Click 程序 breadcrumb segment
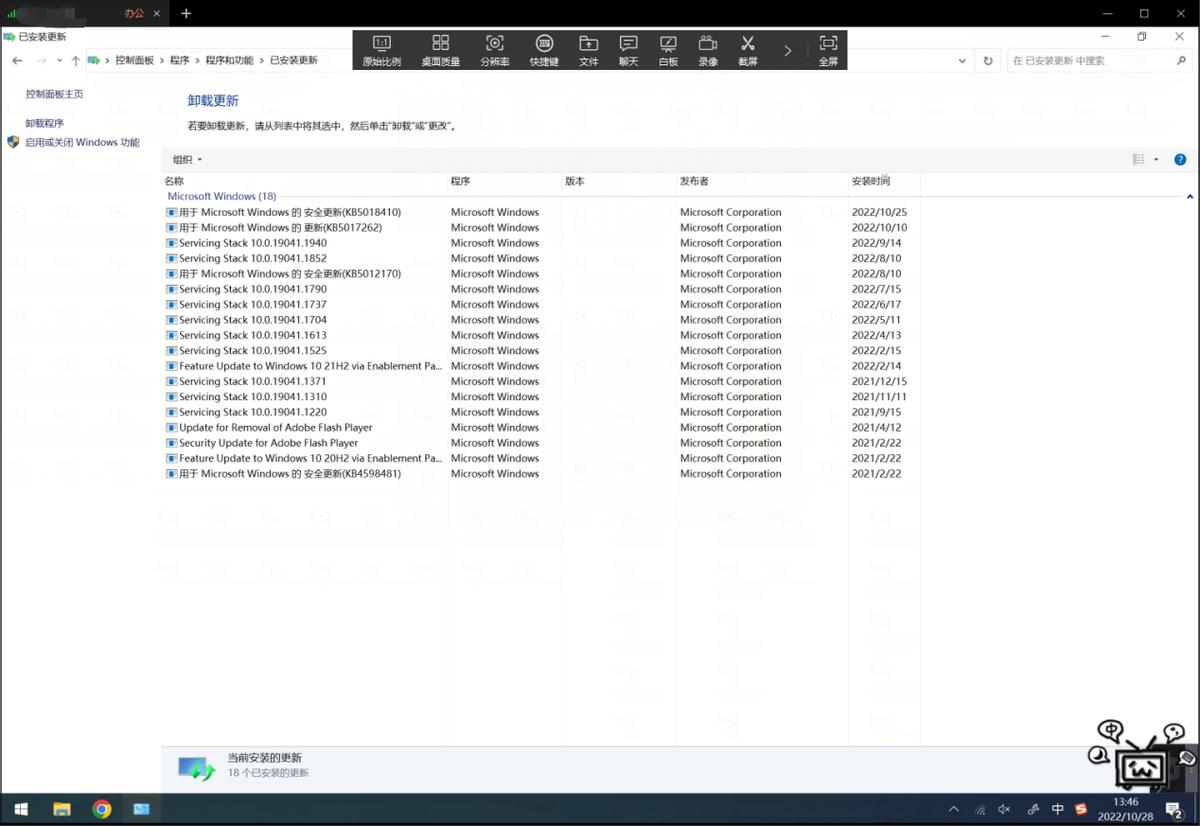Screen dimensions: 1200x826 tap(180, 61)
